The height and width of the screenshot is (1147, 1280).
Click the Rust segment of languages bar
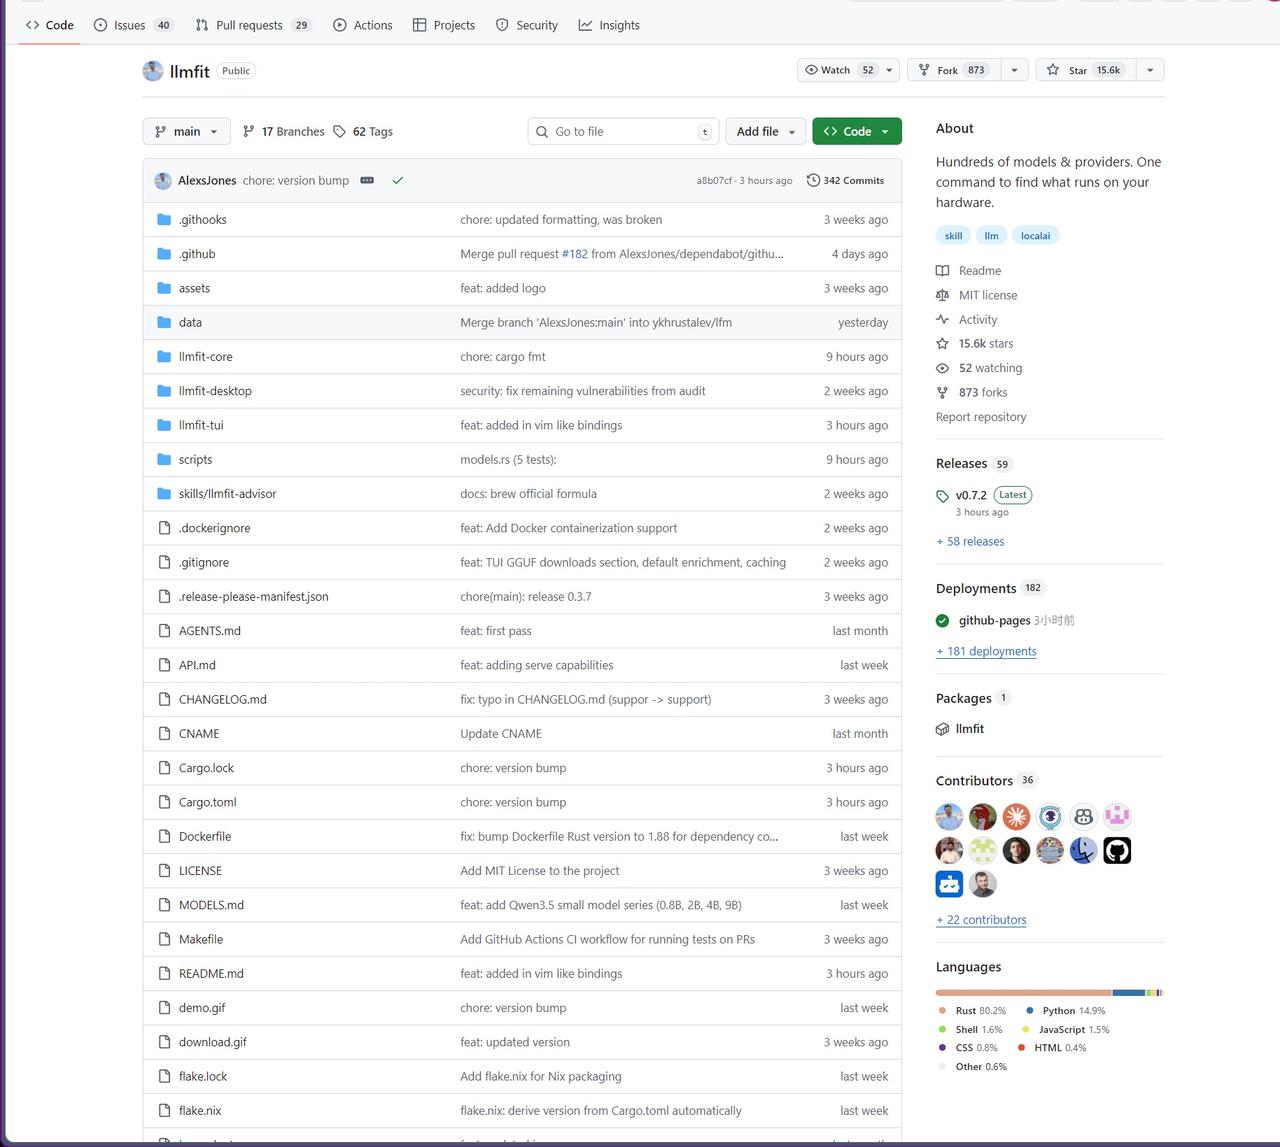point(1024,993)
